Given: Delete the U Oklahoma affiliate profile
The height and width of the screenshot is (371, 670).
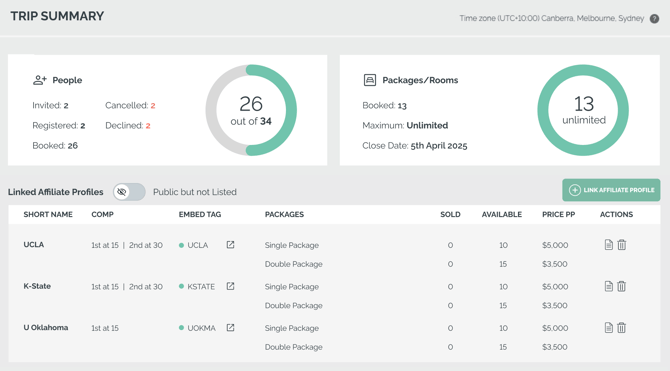Looking at the screenshot, I should 622,328.
